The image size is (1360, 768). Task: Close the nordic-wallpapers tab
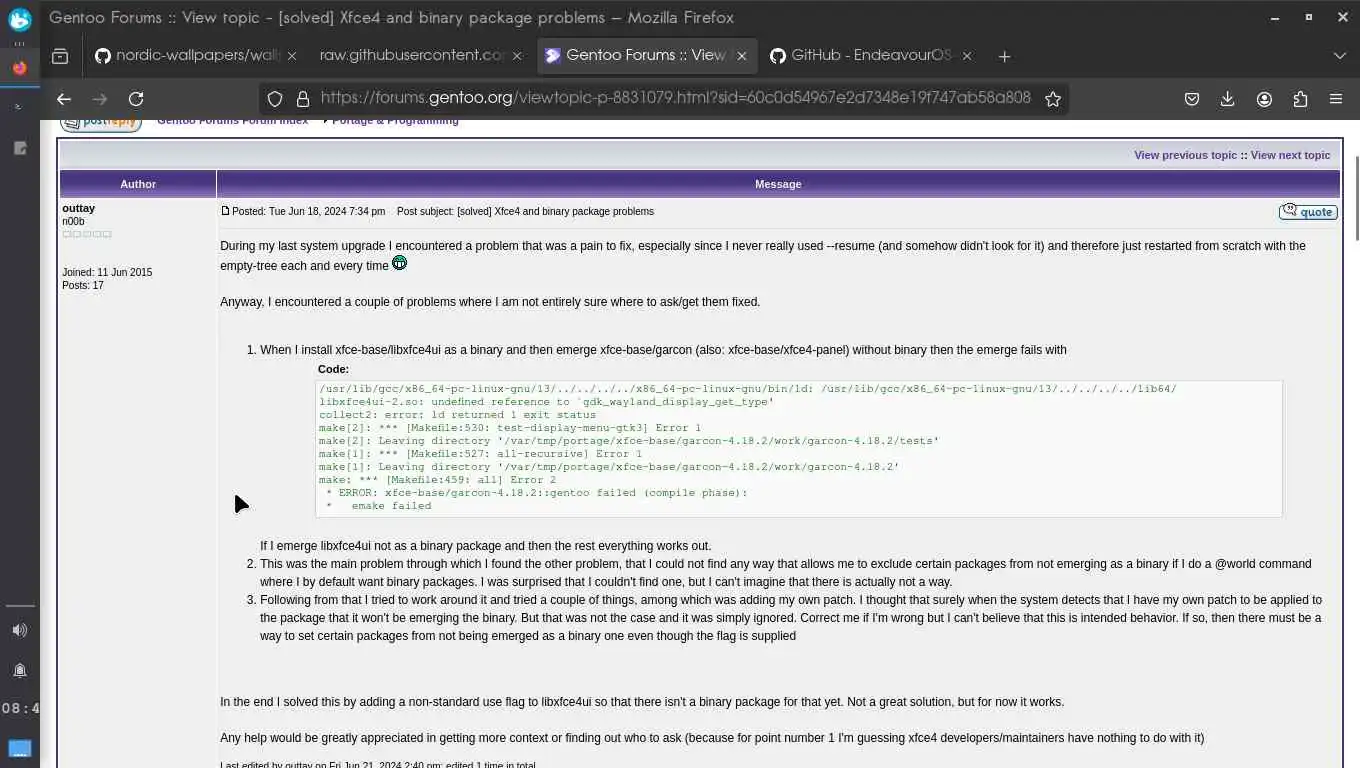(292, 56)
